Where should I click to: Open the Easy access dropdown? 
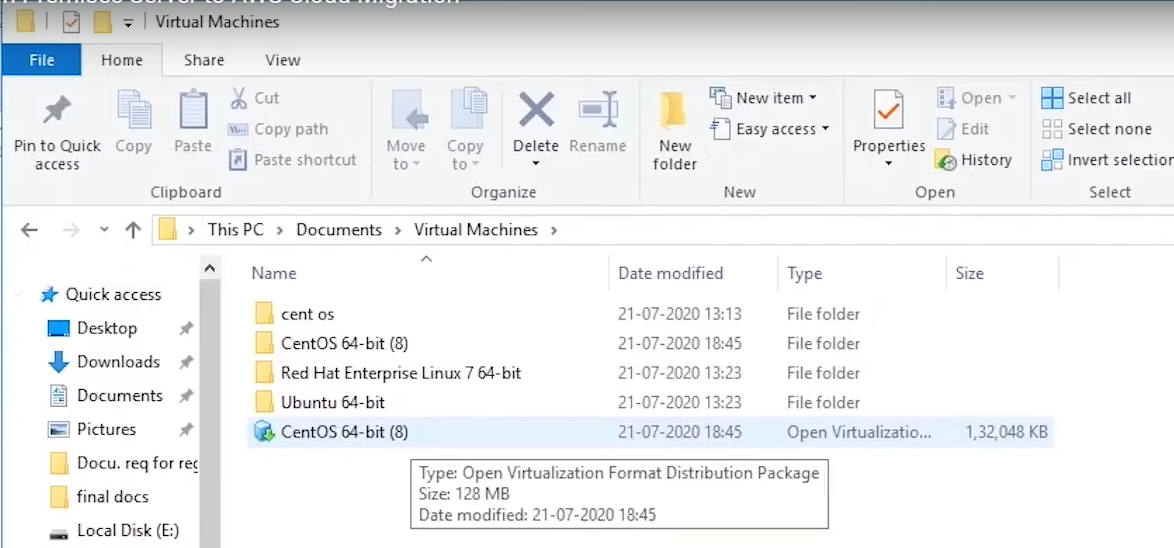(x=771, y=129)
